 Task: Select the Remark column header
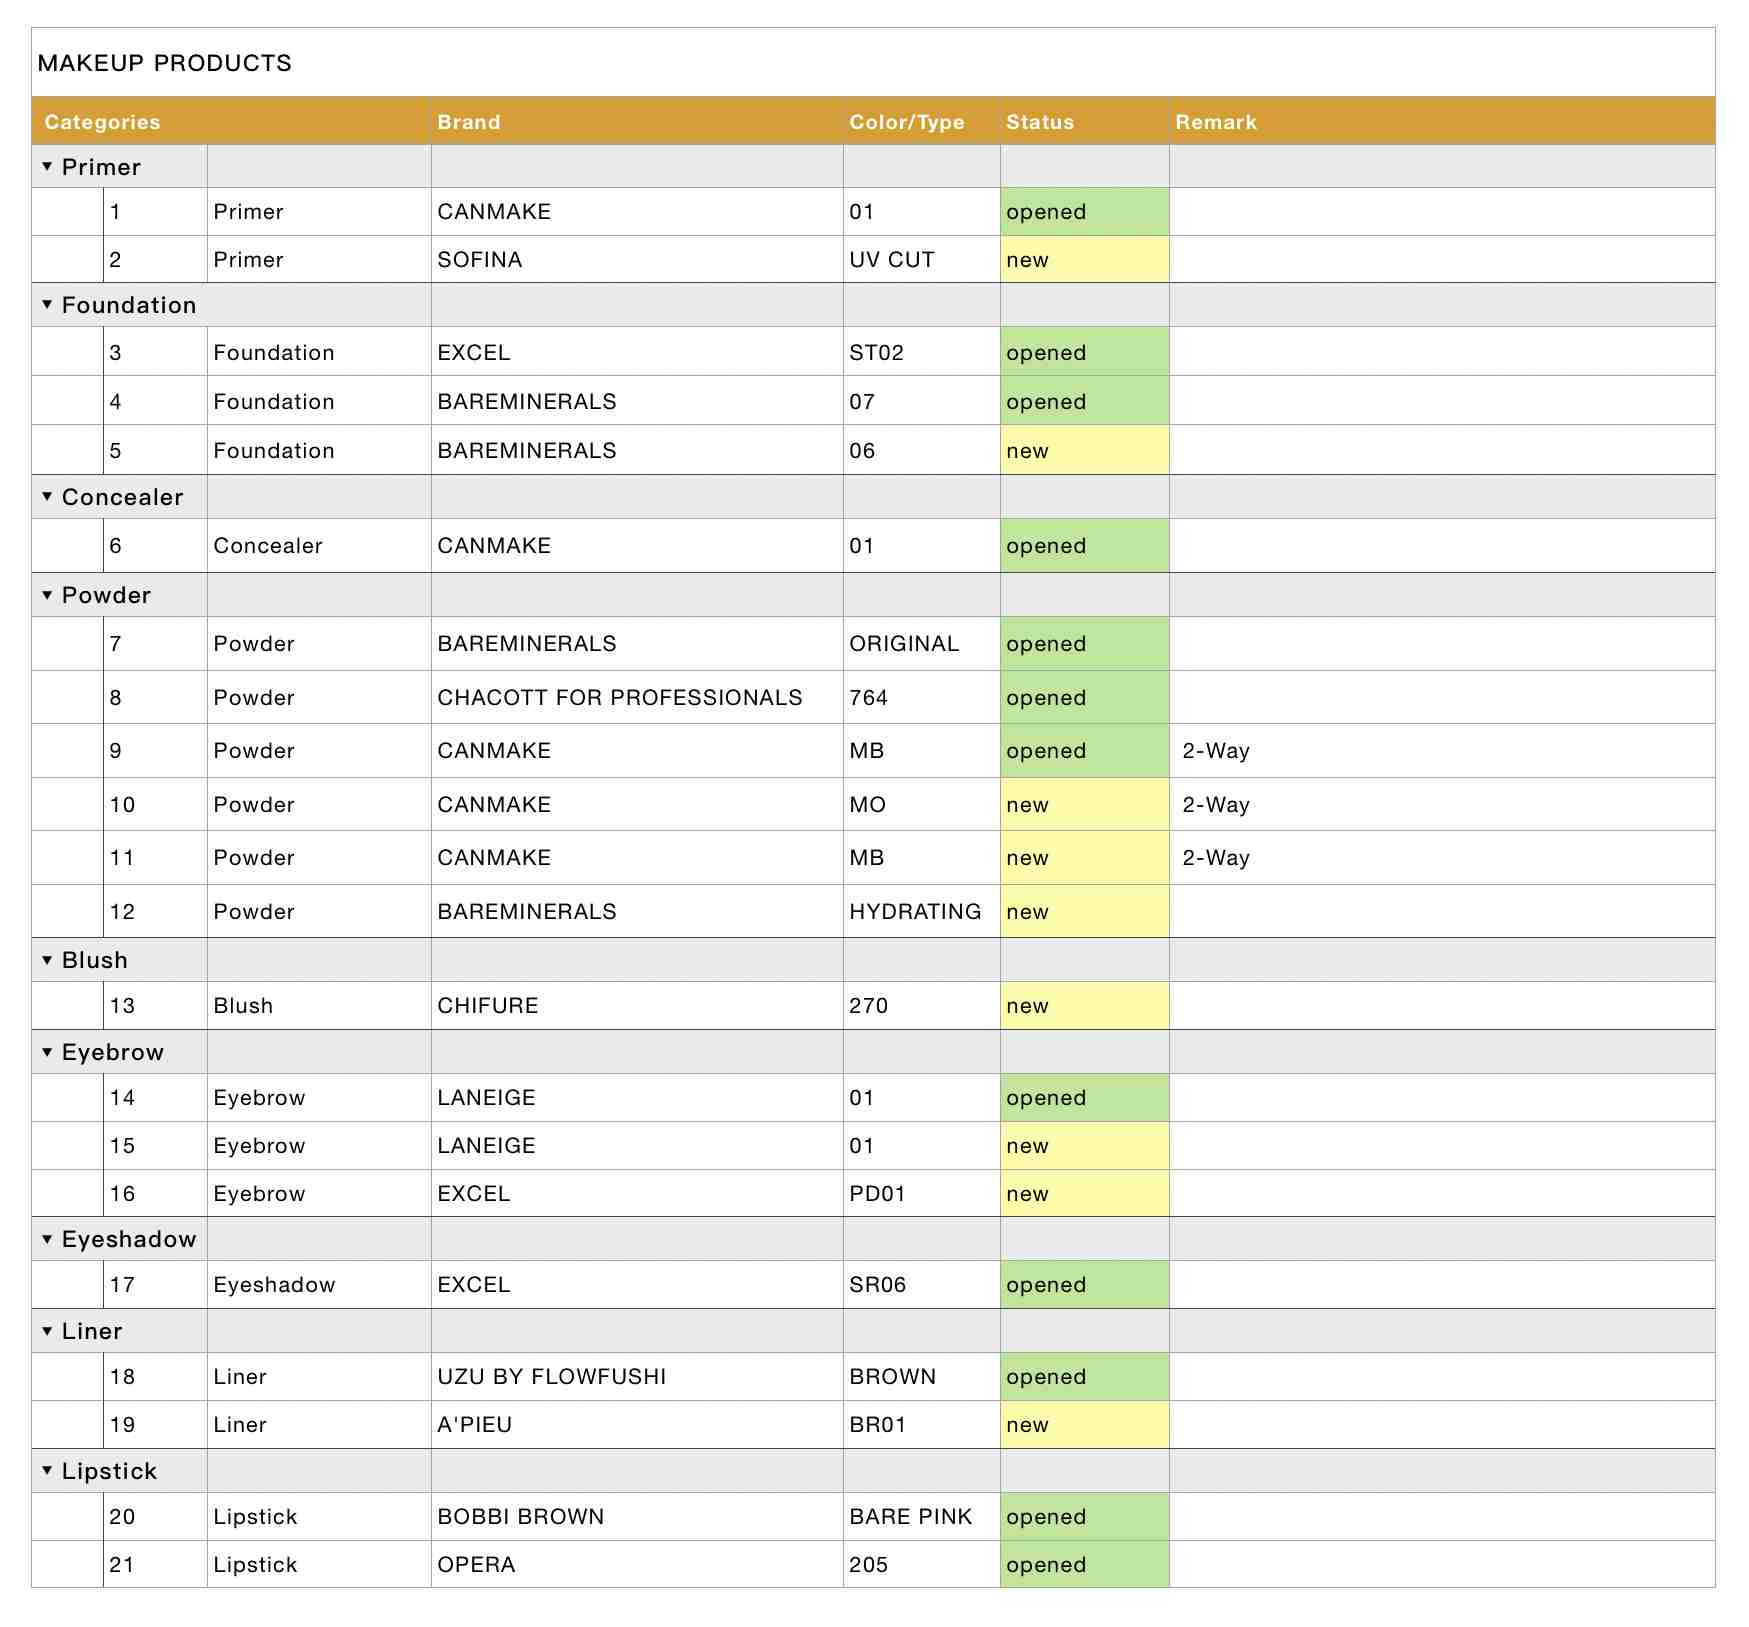[x=1442, y=121]
